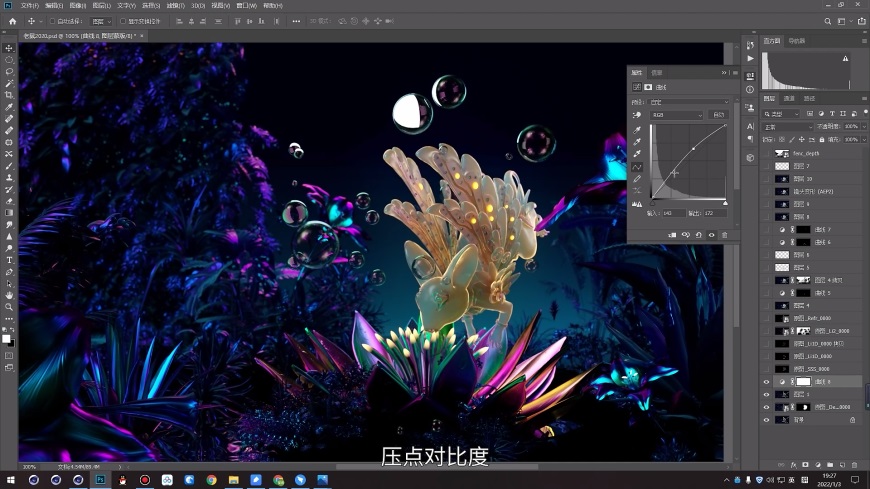Select the Type tool in the toolbox
Screen dimensions: 870x489
click(x=9, y=260)
